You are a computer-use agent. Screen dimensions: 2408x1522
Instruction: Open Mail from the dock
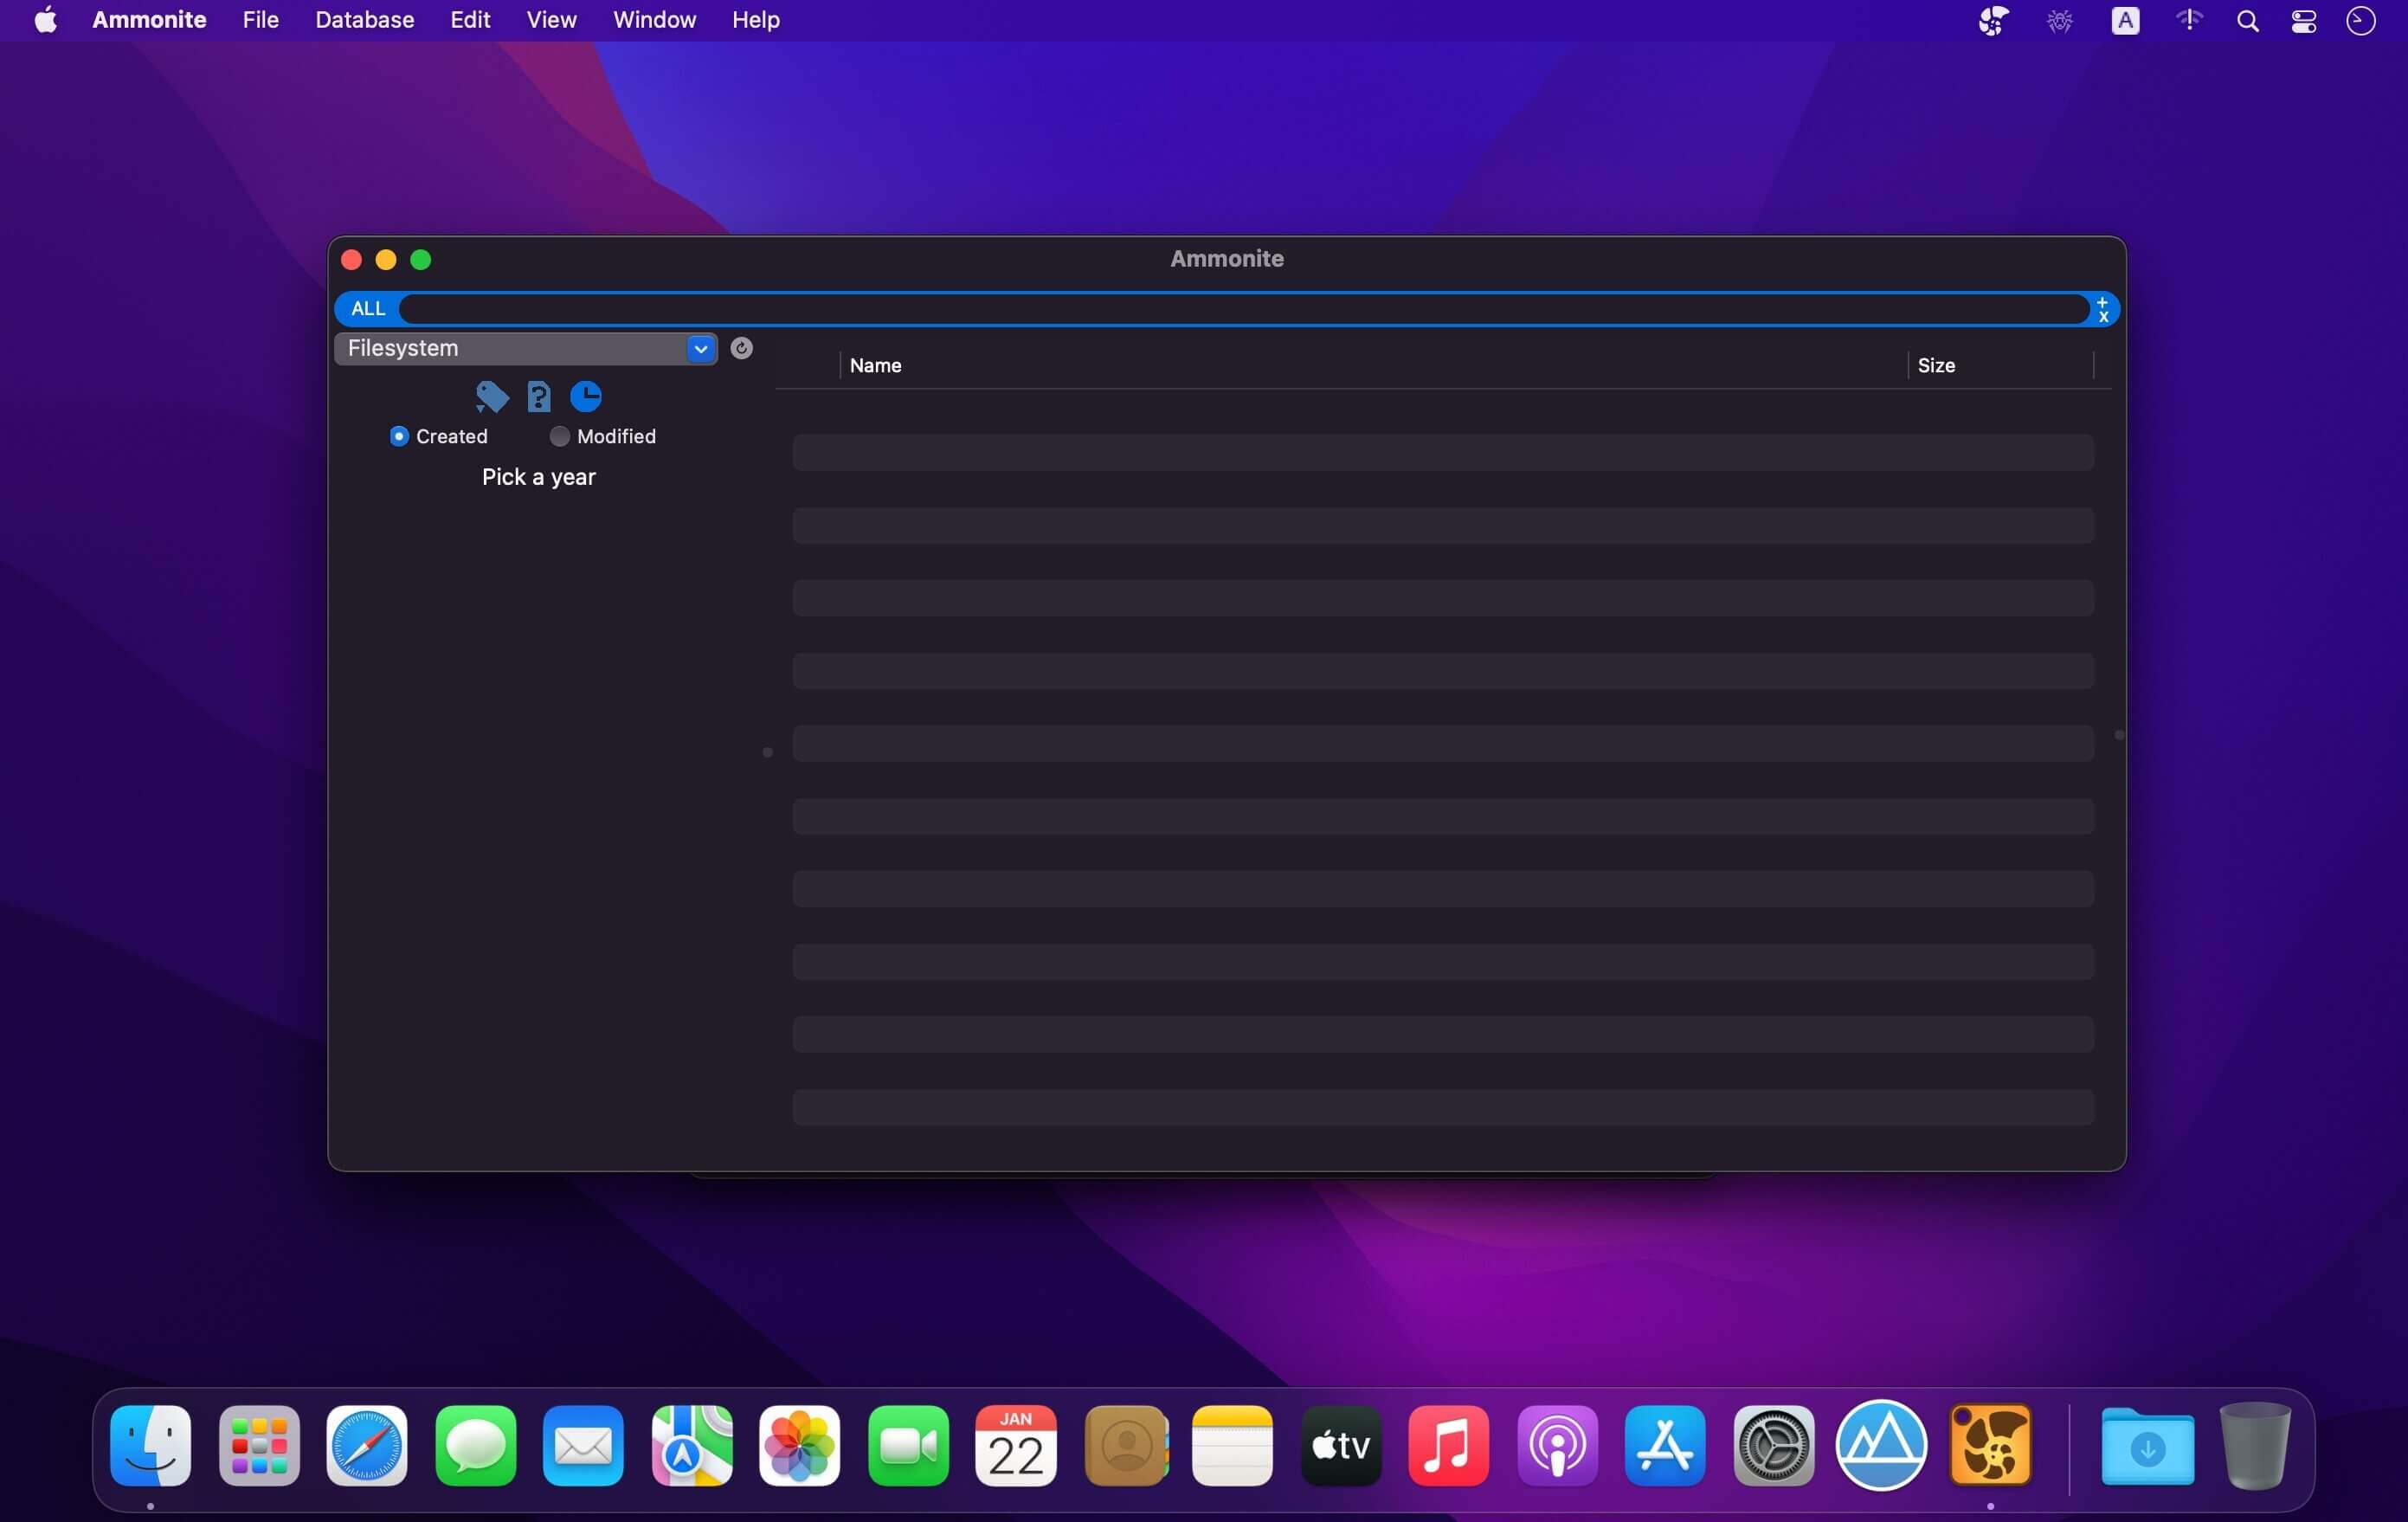[583, 1445]
